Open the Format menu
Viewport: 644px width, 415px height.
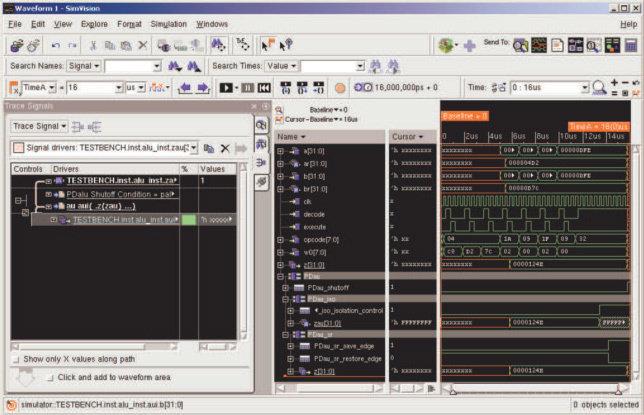coord(129,24)
